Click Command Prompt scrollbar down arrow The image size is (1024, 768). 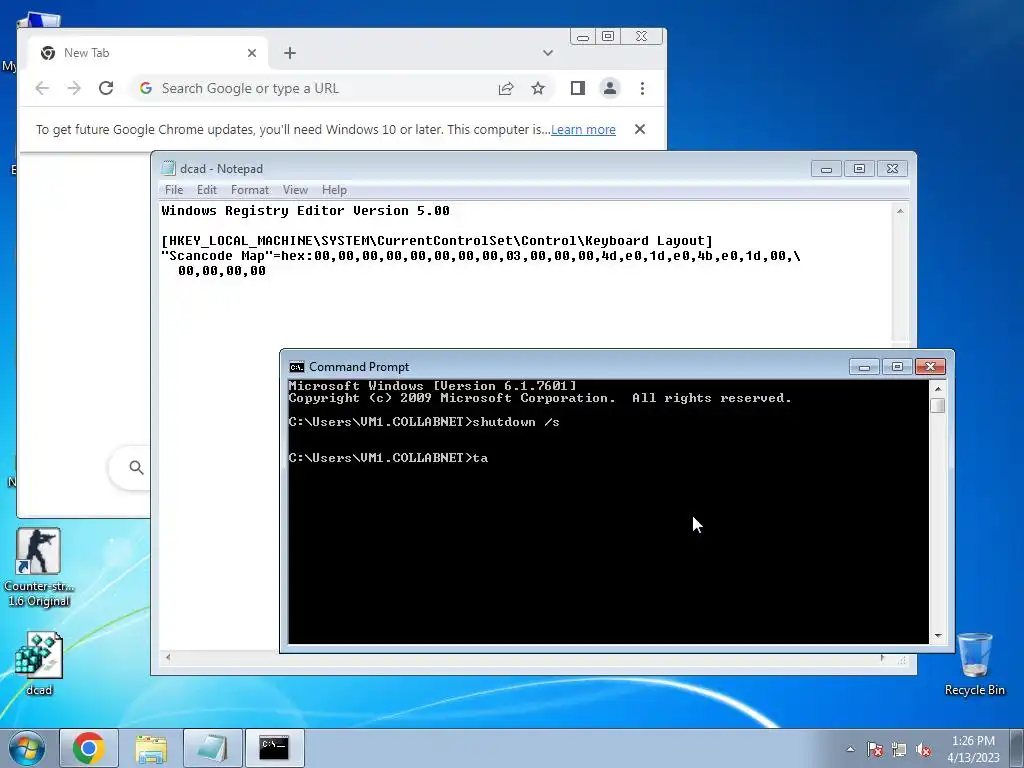pos(938,635)
